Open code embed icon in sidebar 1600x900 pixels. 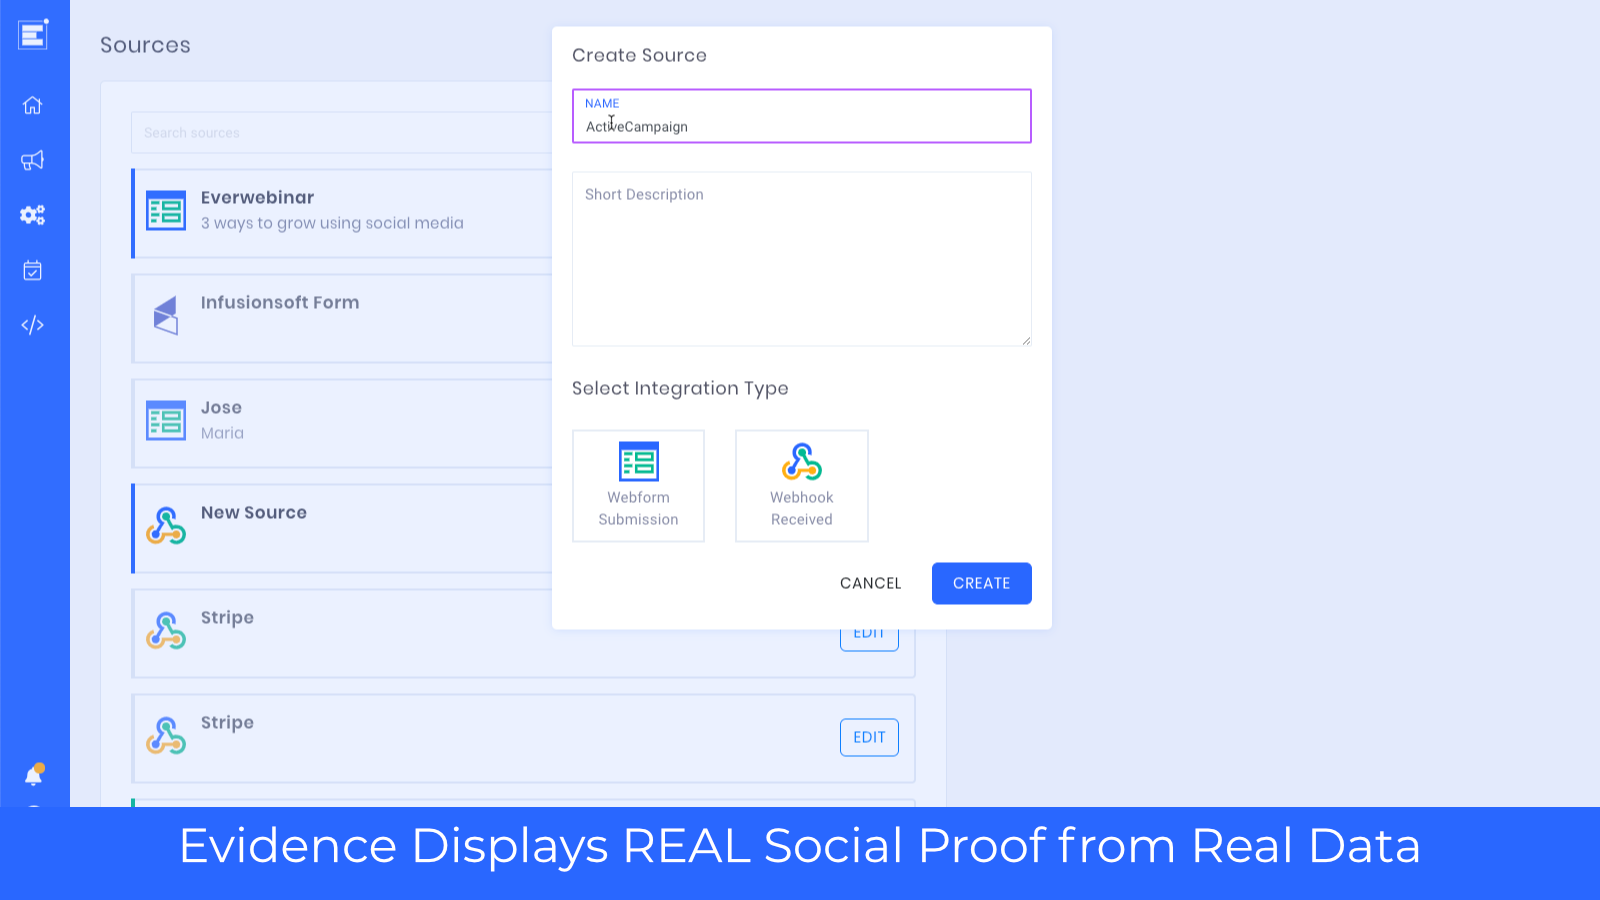point(33,325)
